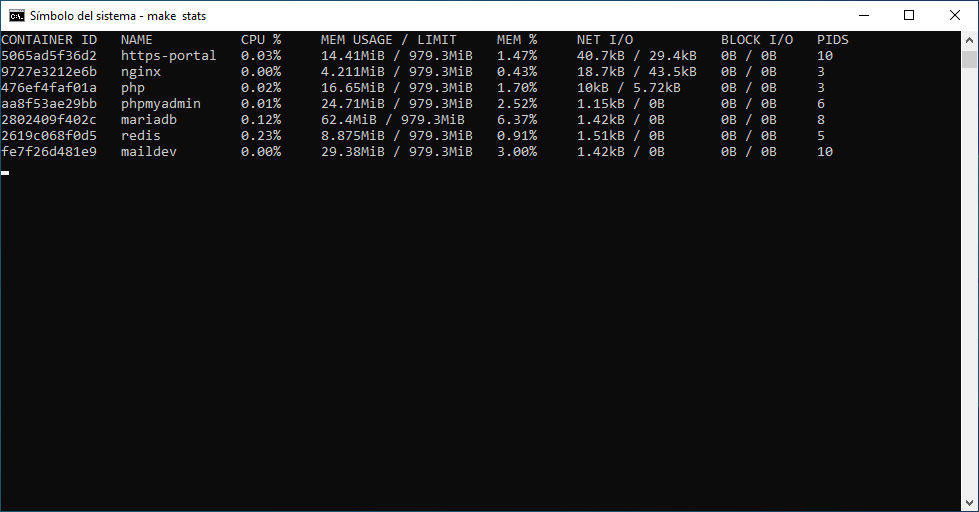
Task: Click memory usage 16.65MiB / 979.3MiB
Action: tap(397, 87)
